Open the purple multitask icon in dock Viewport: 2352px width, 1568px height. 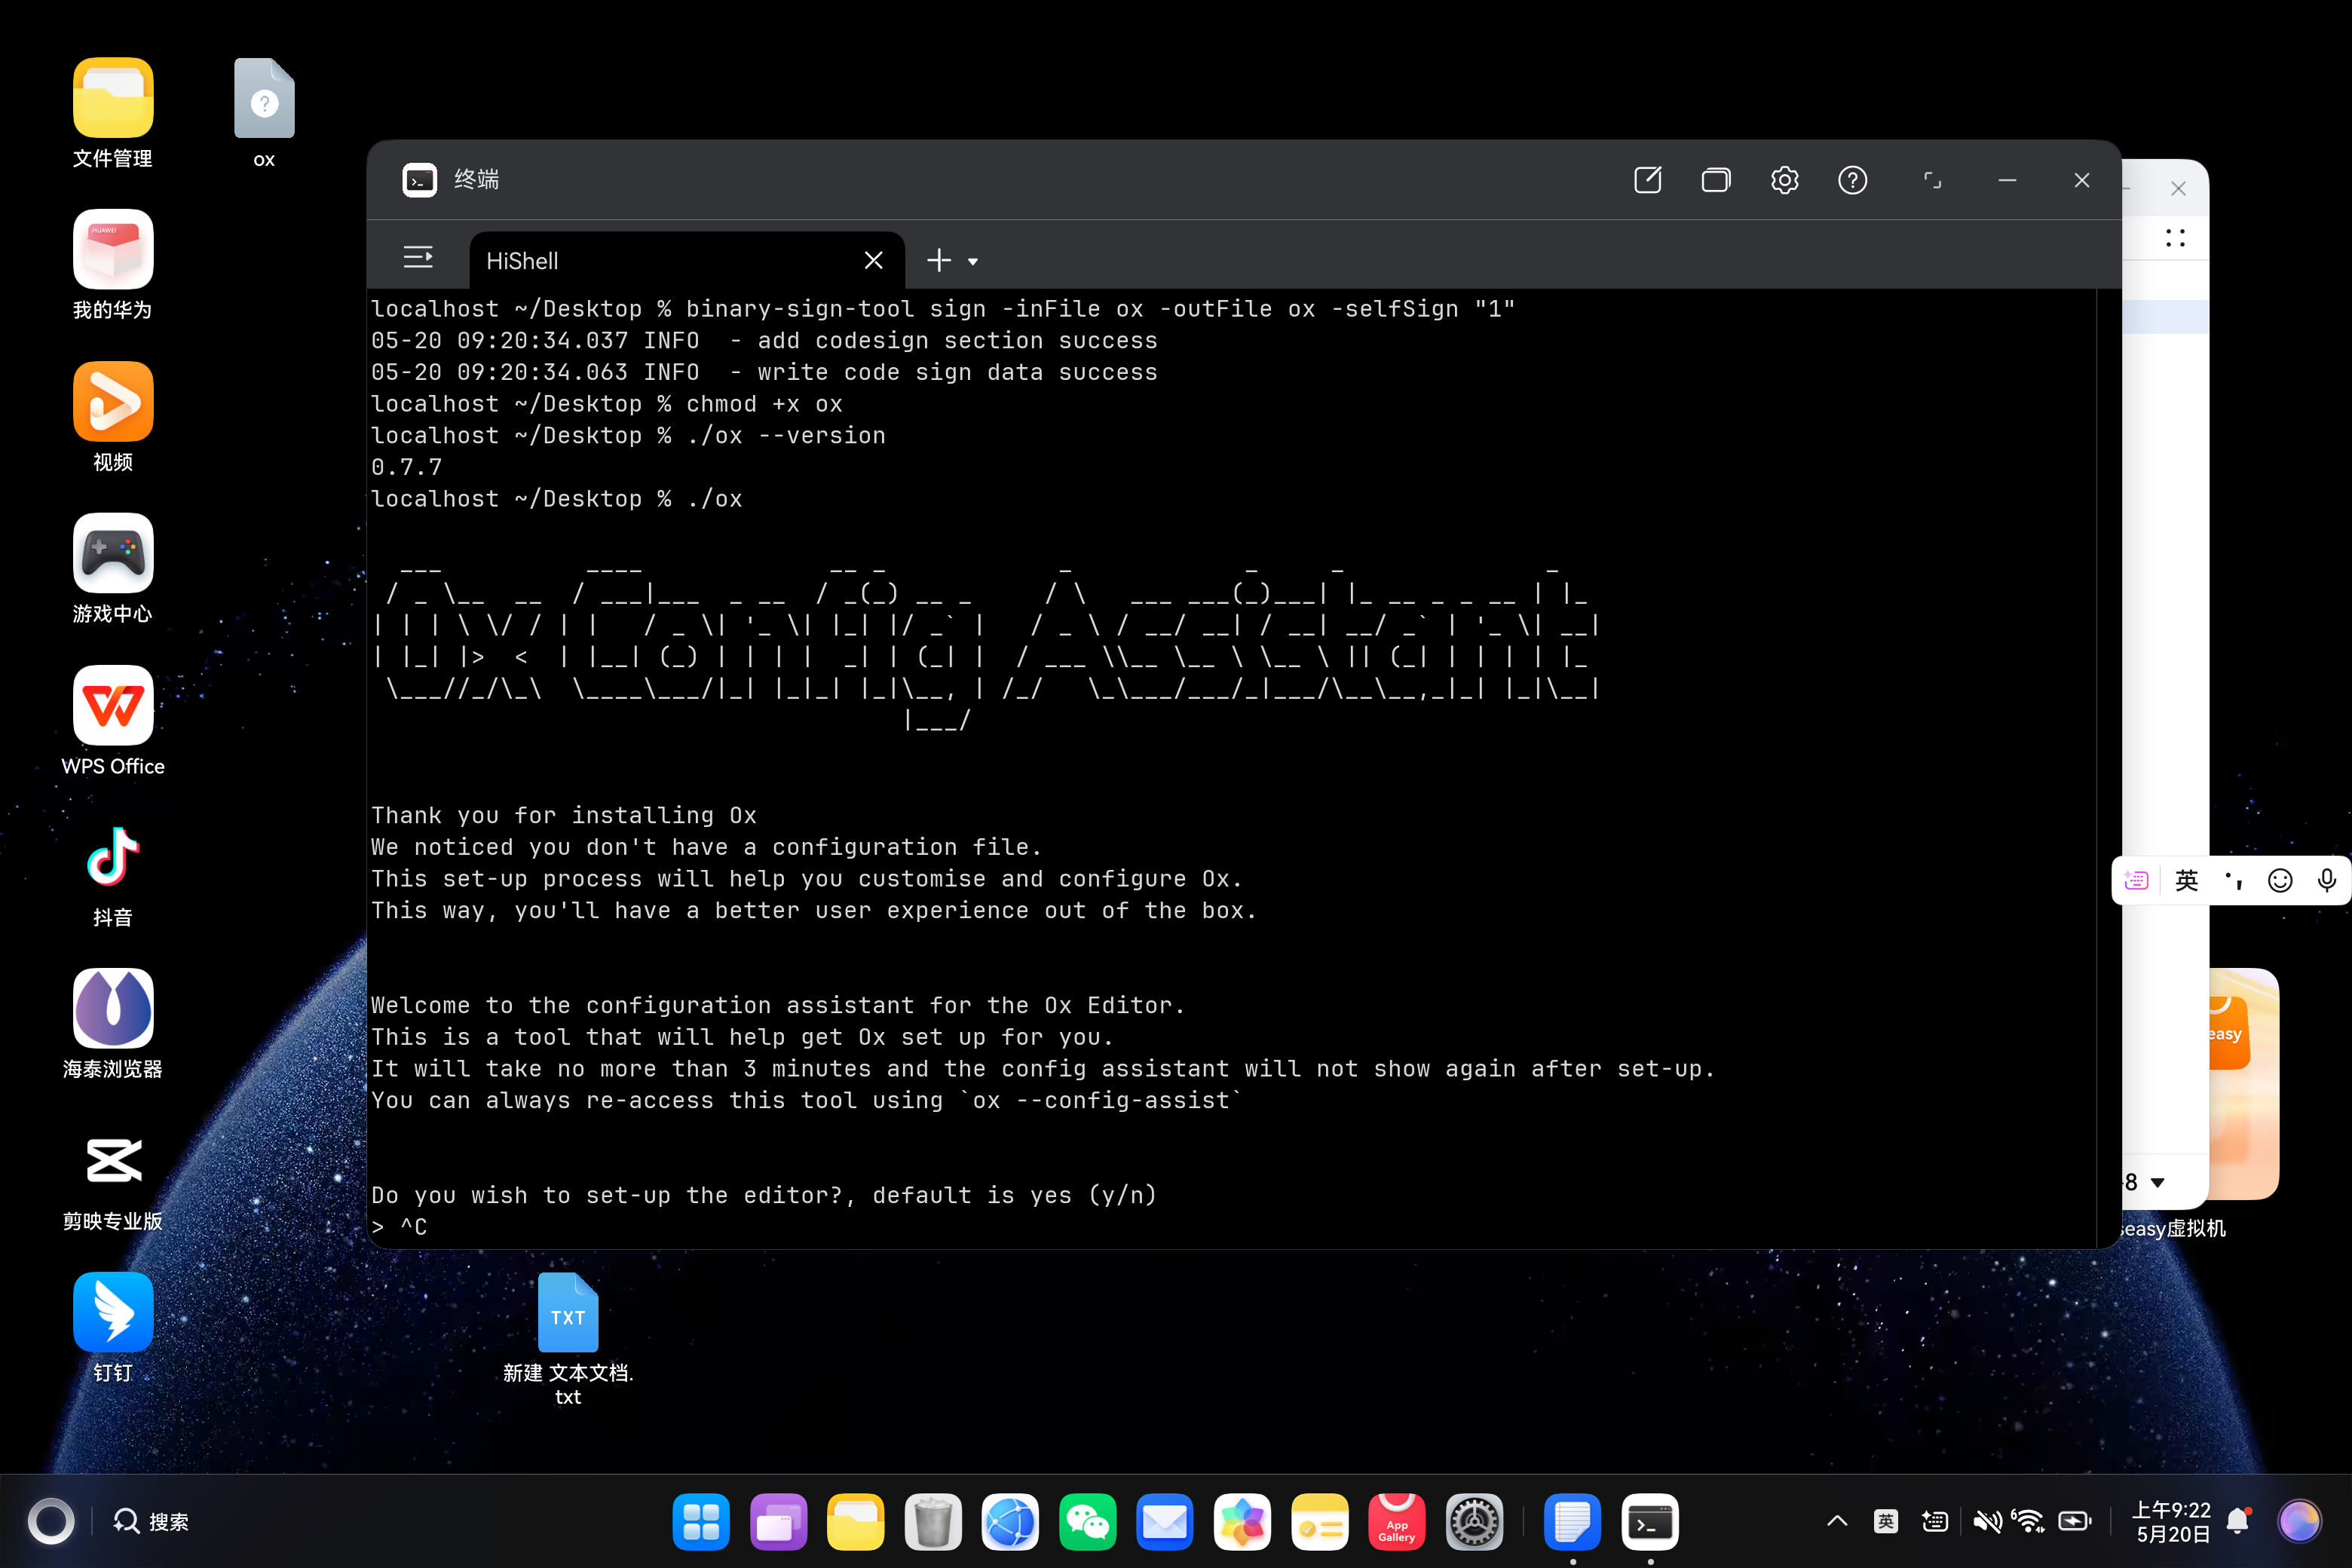778,1522
